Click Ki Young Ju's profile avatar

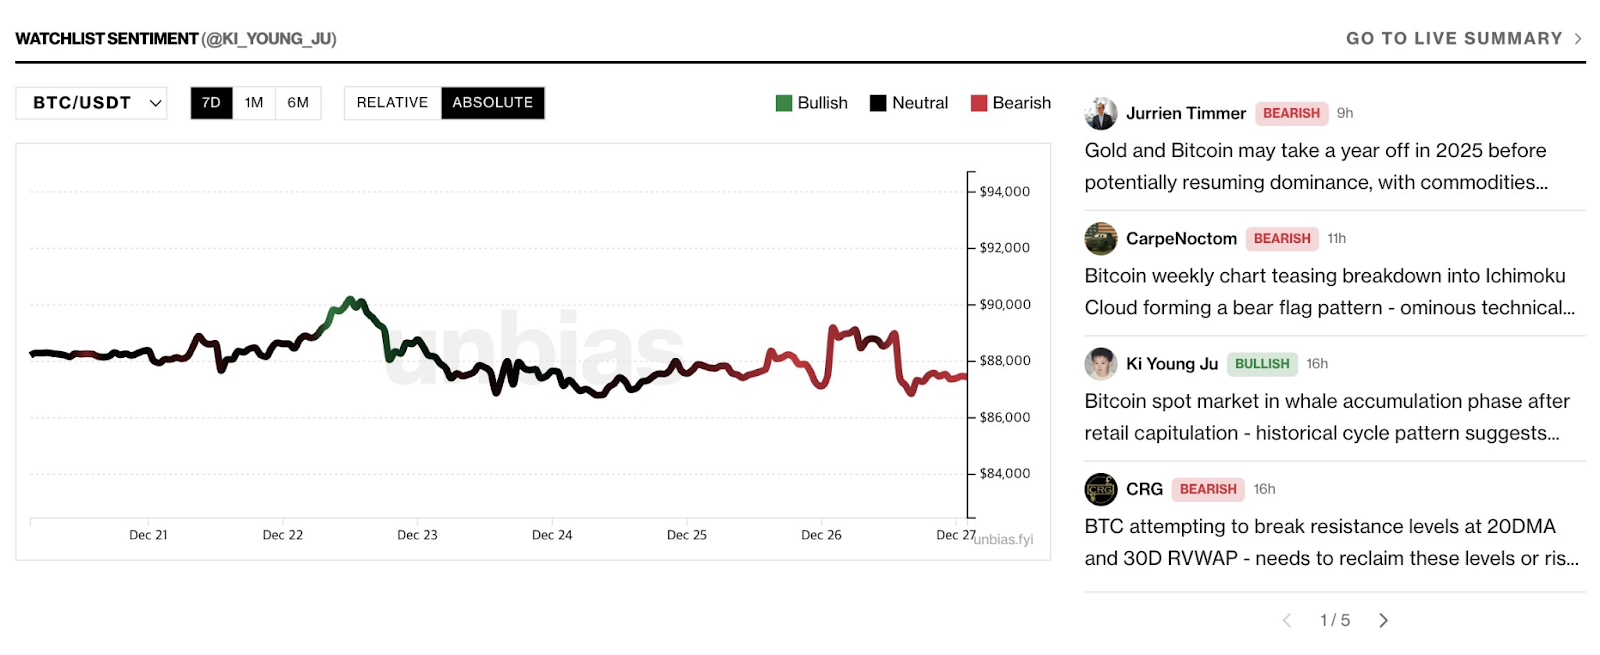click(1101, 364)
